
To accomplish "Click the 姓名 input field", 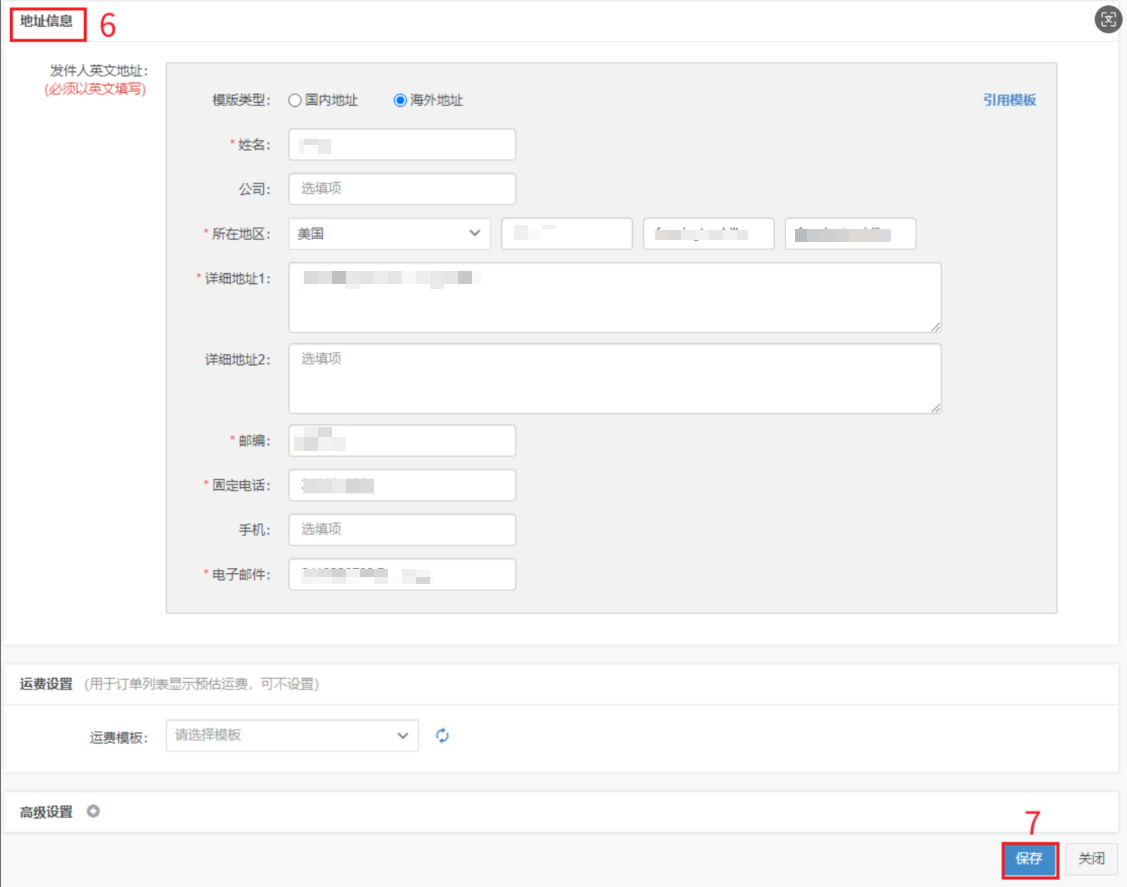I will [402, 145].
